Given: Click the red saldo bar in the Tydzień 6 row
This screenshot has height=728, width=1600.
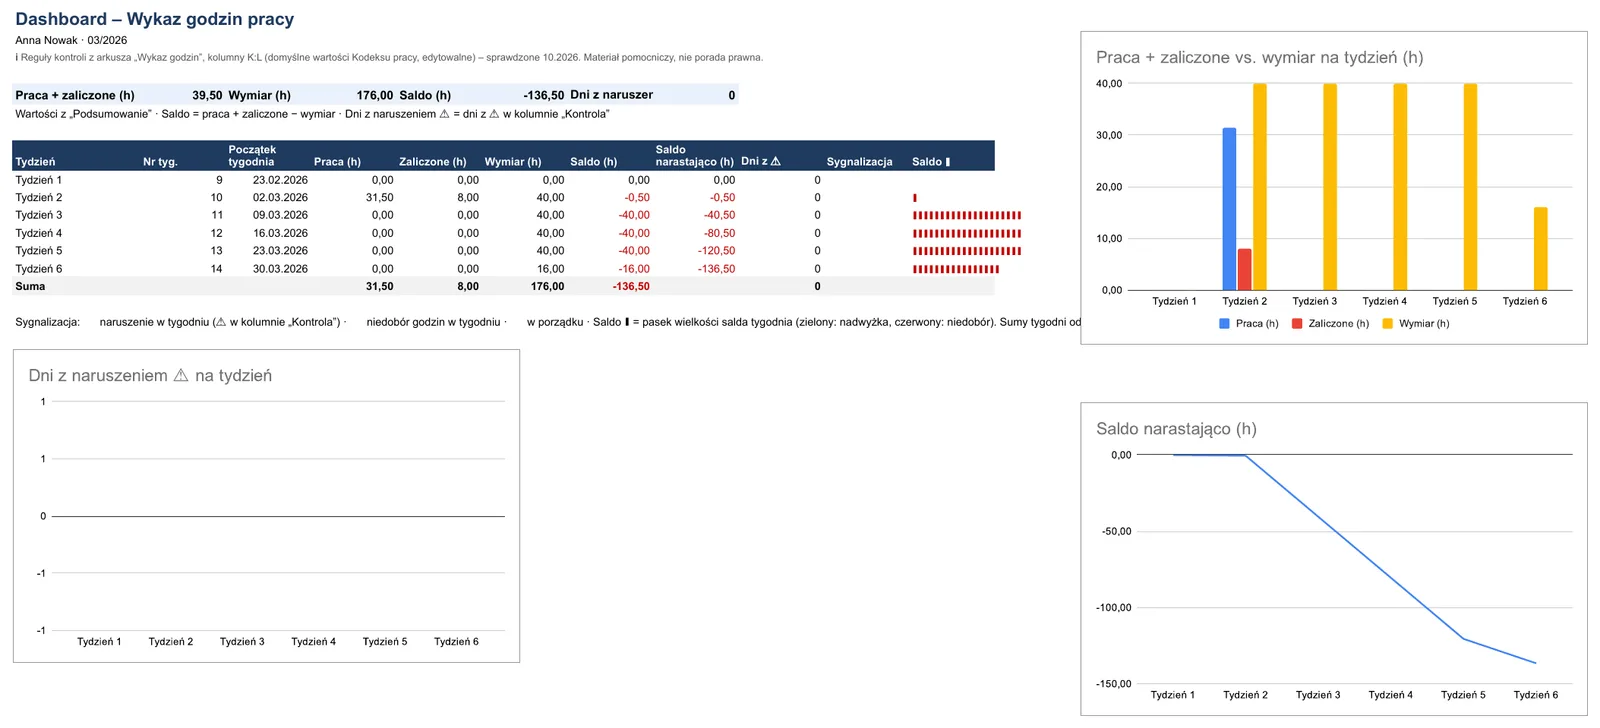Looking at the screenshot, I should click(x=956, y=269).
